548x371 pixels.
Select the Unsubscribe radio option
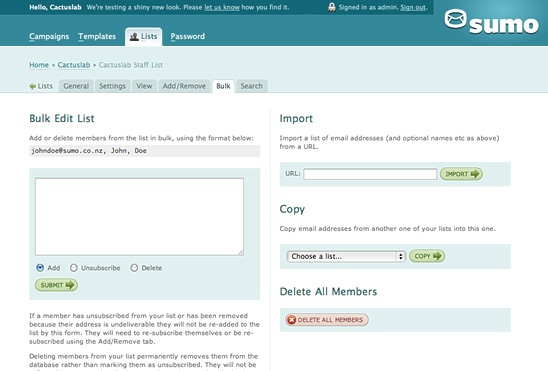[73, 268]
